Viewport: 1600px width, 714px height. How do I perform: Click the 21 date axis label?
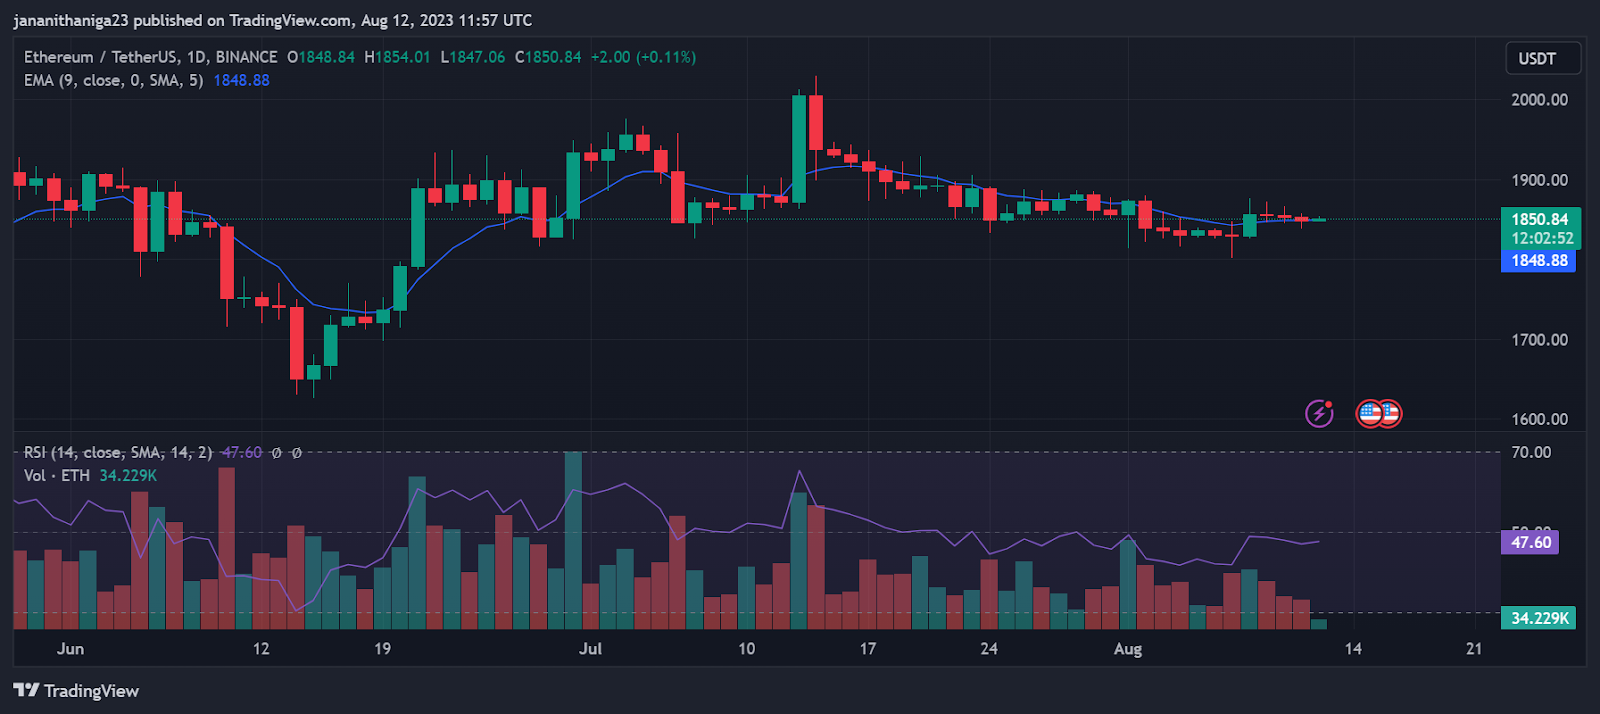pyautogui.click(x=1474, y=648)
